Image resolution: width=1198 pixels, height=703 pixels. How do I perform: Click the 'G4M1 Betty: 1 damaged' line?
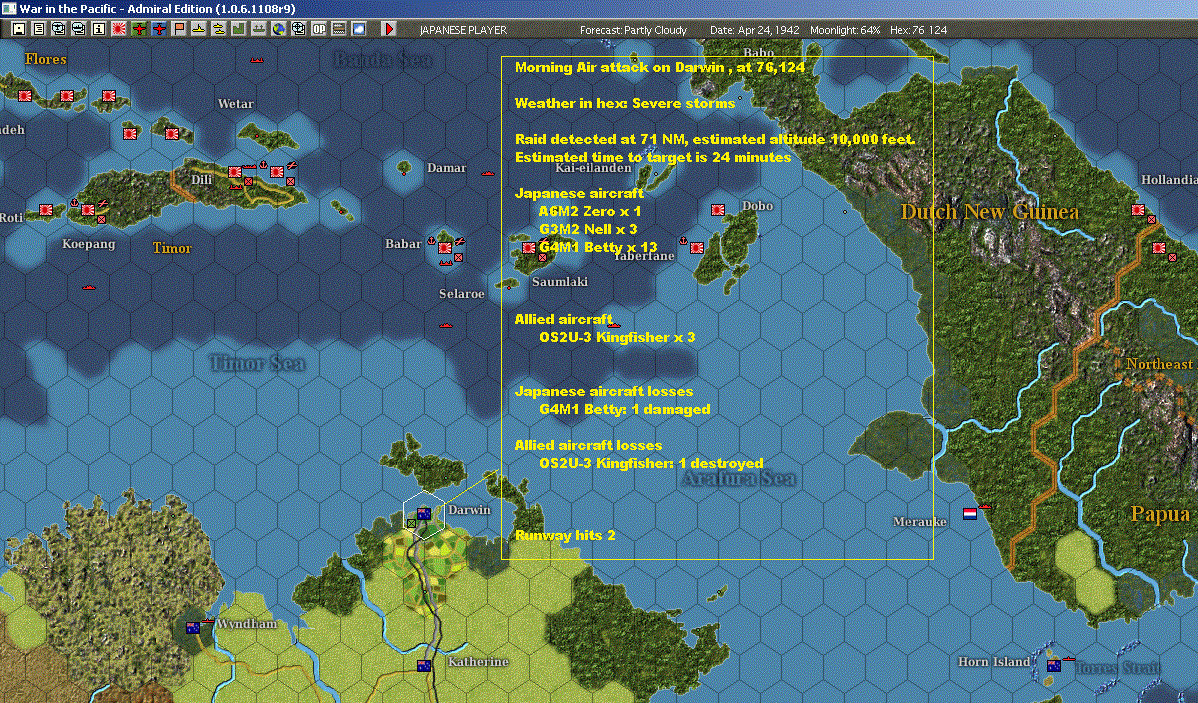625,409
